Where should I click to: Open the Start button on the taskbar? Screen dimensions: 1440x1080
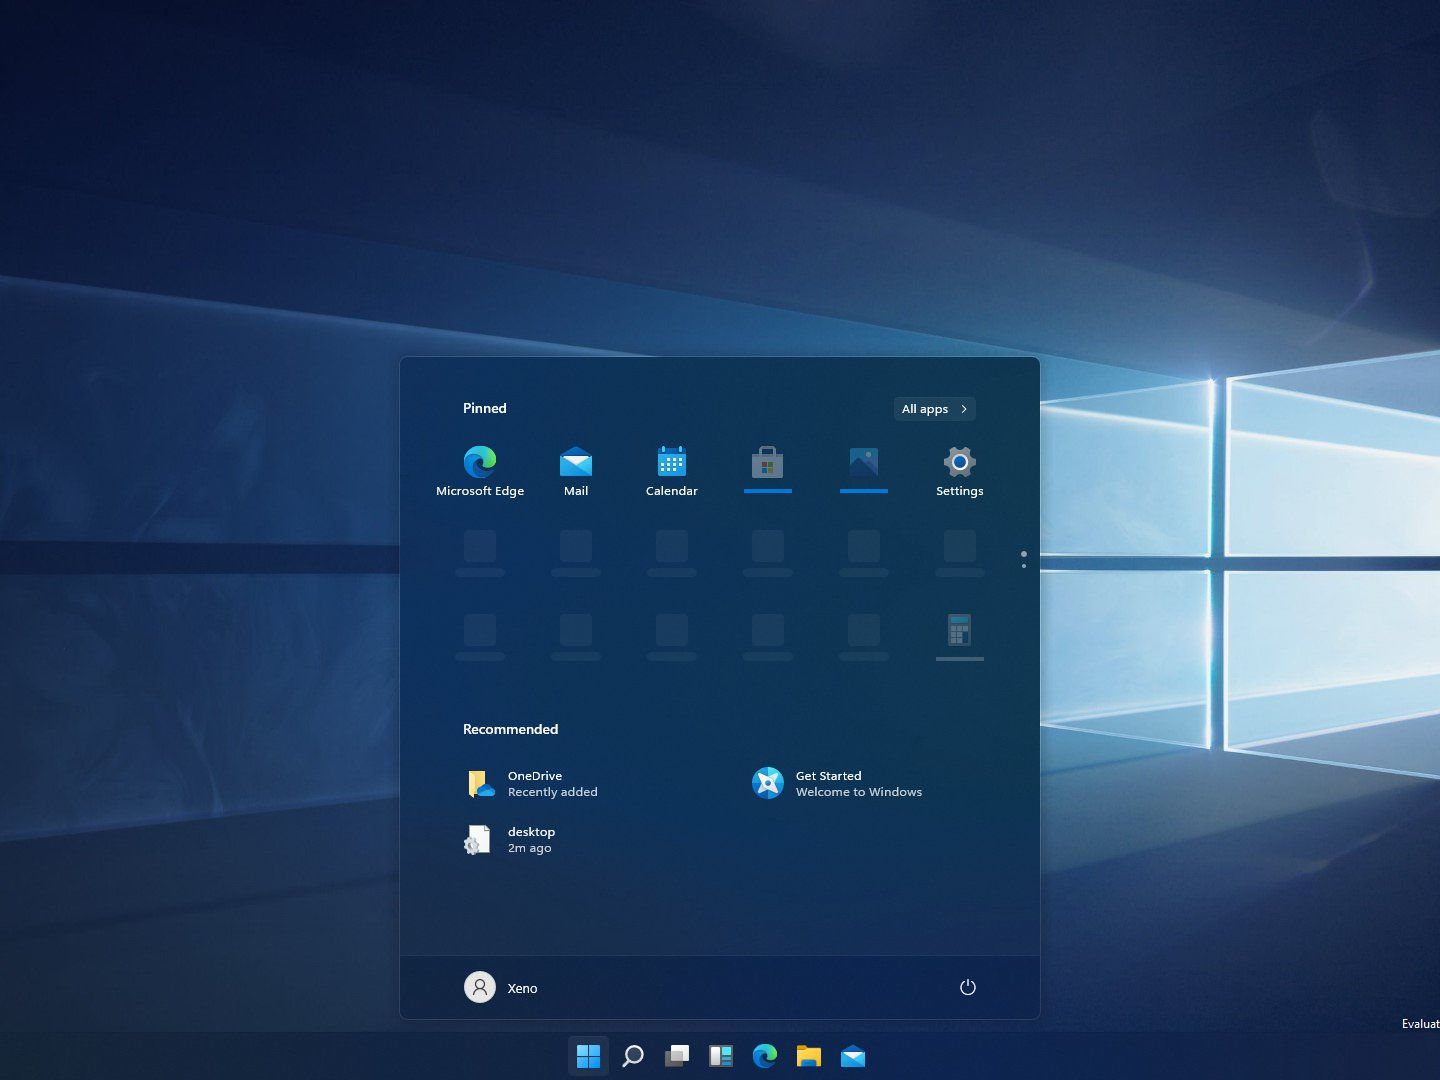pos(588,1055)
